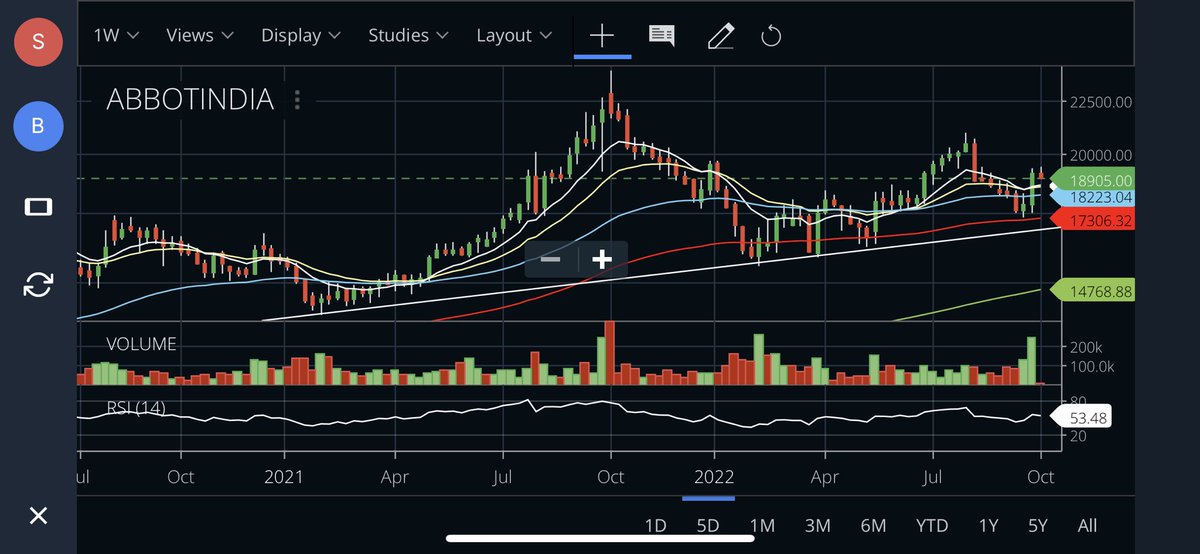
Task: Tap the blue B avatar
Action: pos(38,126)
